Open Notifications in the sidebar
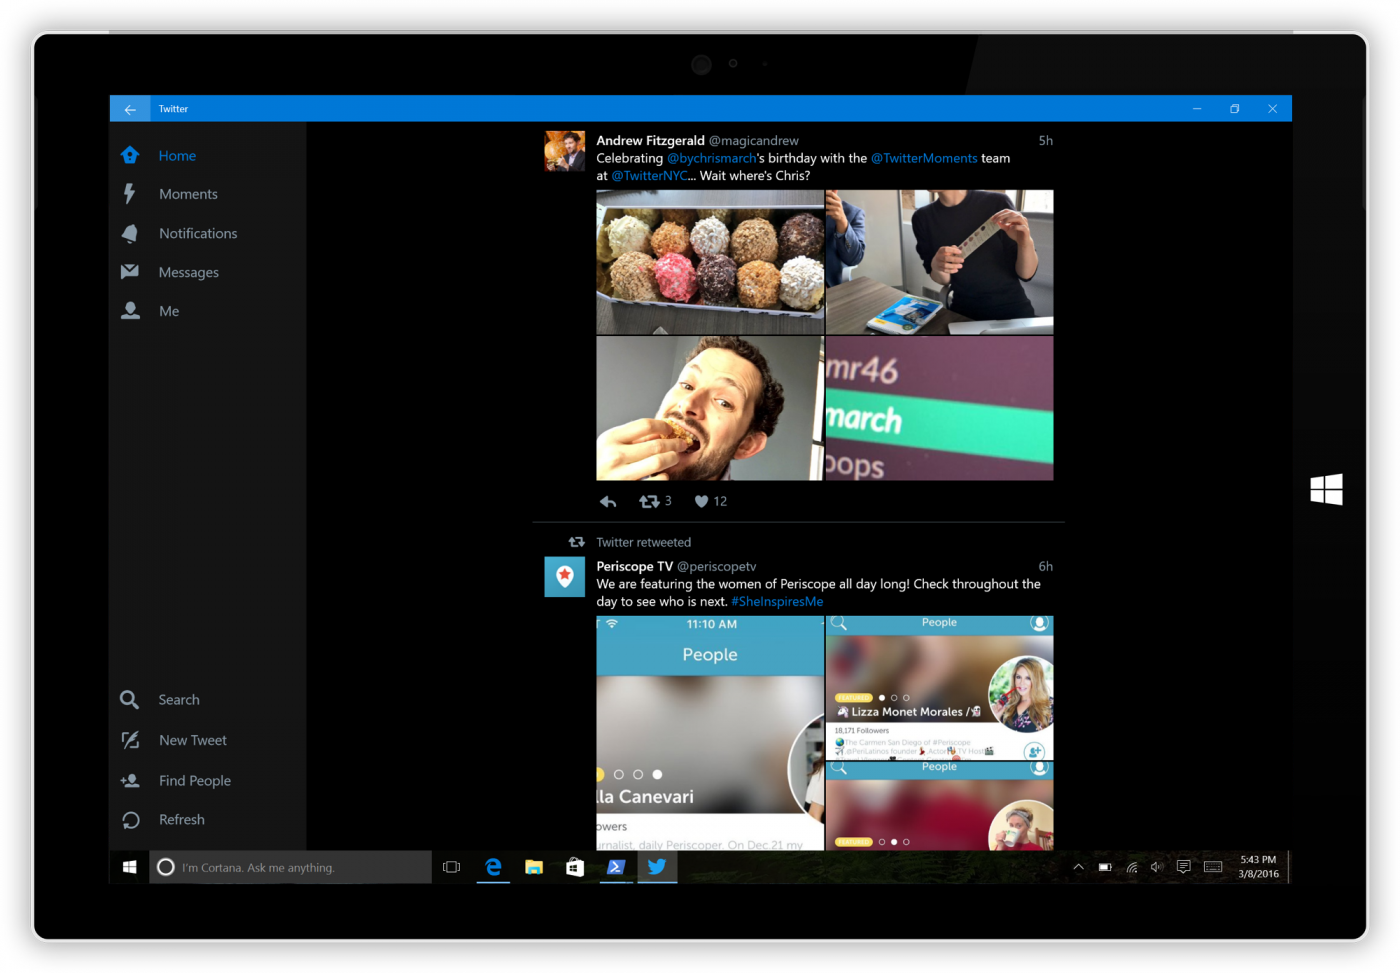 tap(198, 233)
